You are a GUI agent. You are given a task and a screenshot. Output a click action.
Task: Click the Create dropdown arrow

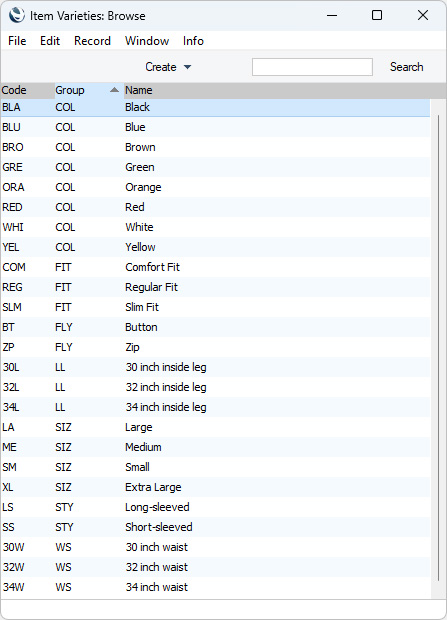click(188, 67)
